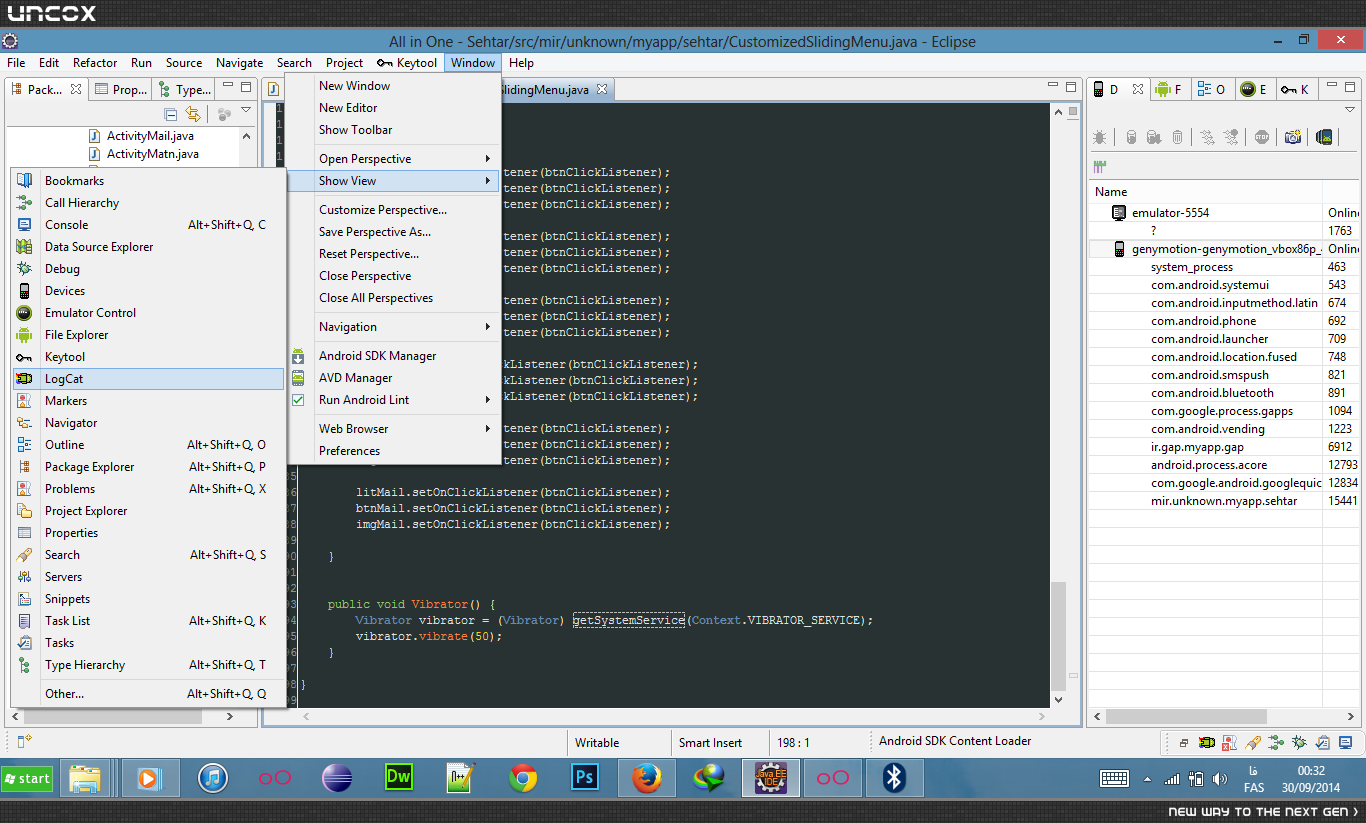This screenshot has height=823, width=1366.
Task: Click the Cause GC trash icon in Devices
Action: point(1177,137)
